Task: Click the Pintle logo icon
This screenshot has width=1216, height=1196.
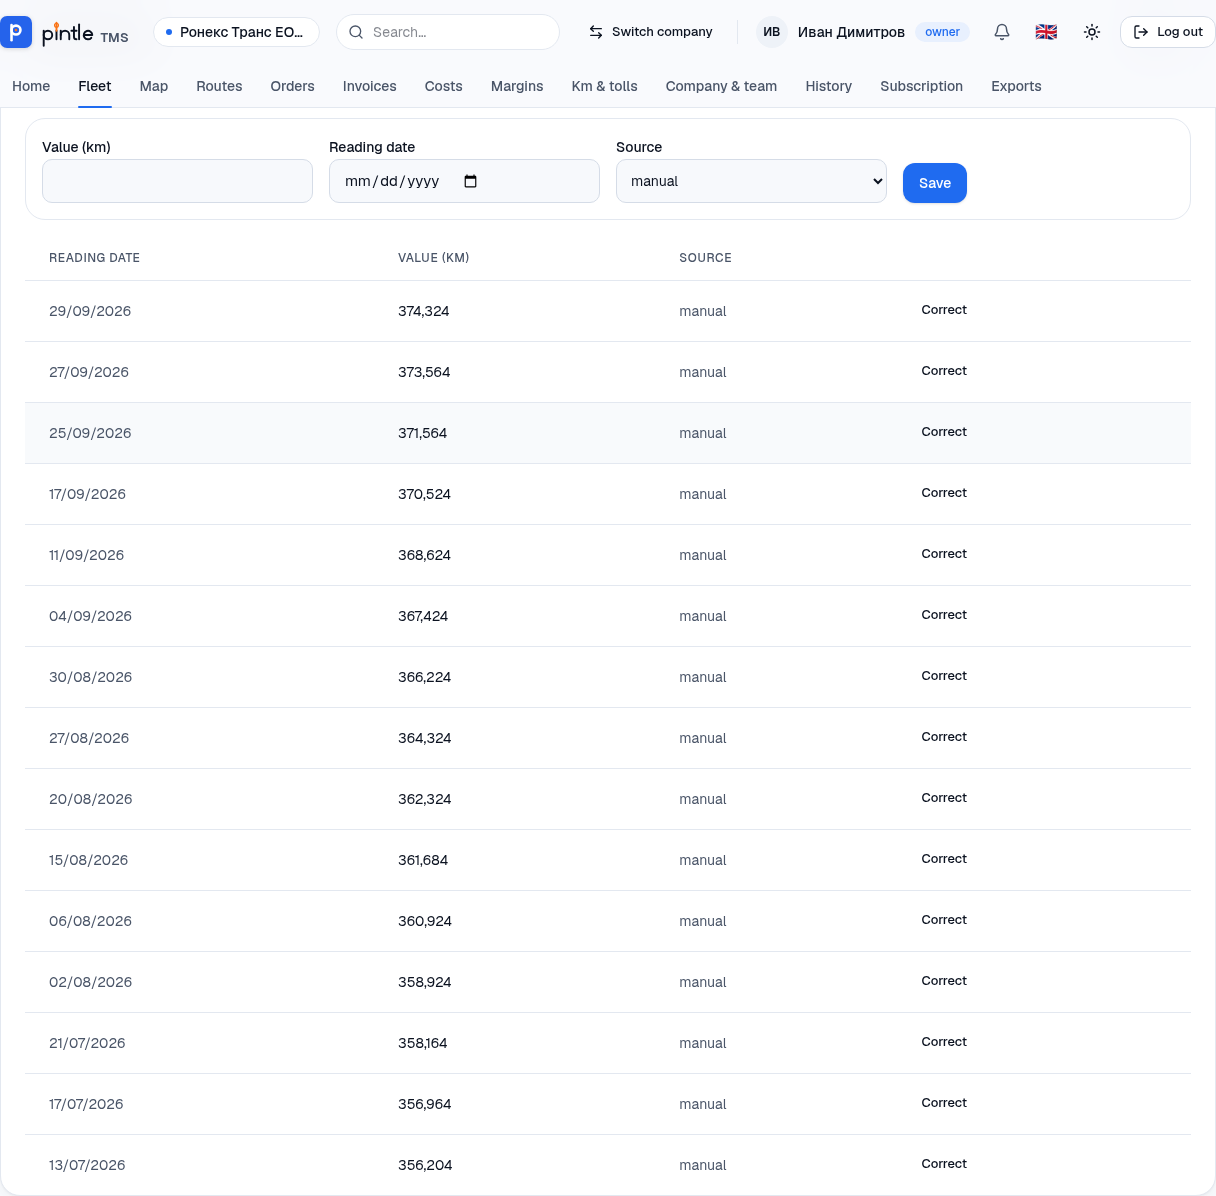Action: pos(16,32)
